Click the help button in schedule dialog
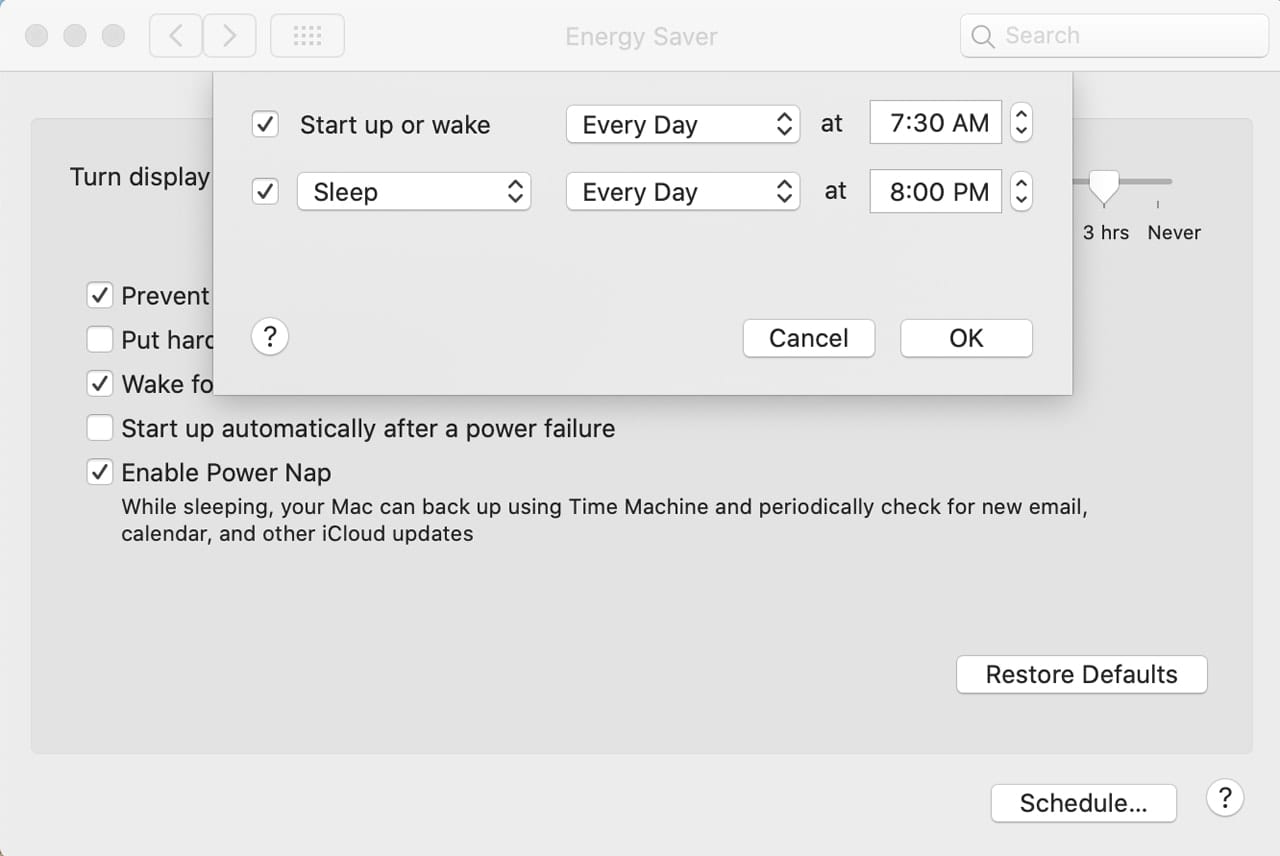Viewport: 1280px width, 856px height. click(270, 337)
